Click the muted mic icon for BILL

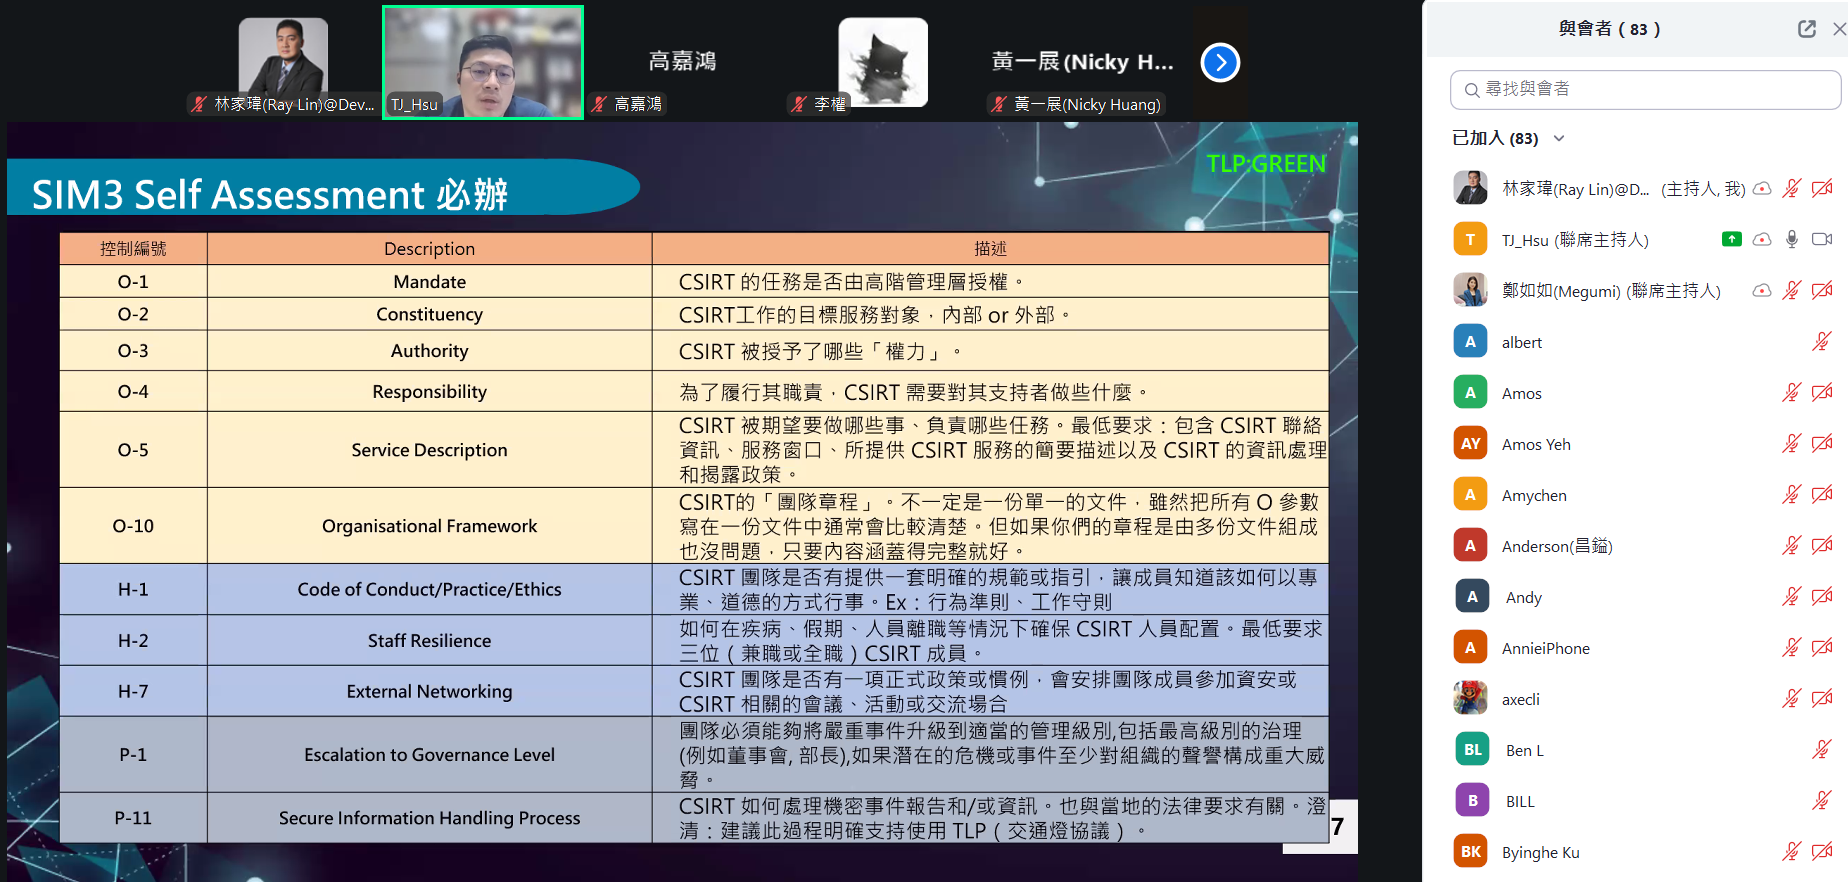[x=1822, y=800]
